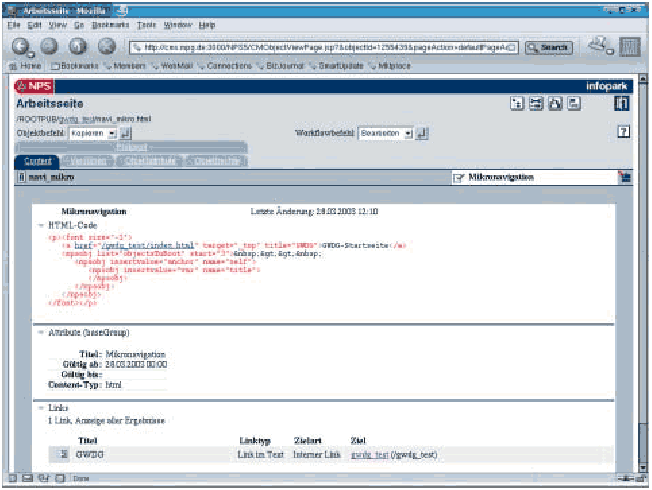Execute the Workflowbefehl with the adjacent button

pos(422,132)
